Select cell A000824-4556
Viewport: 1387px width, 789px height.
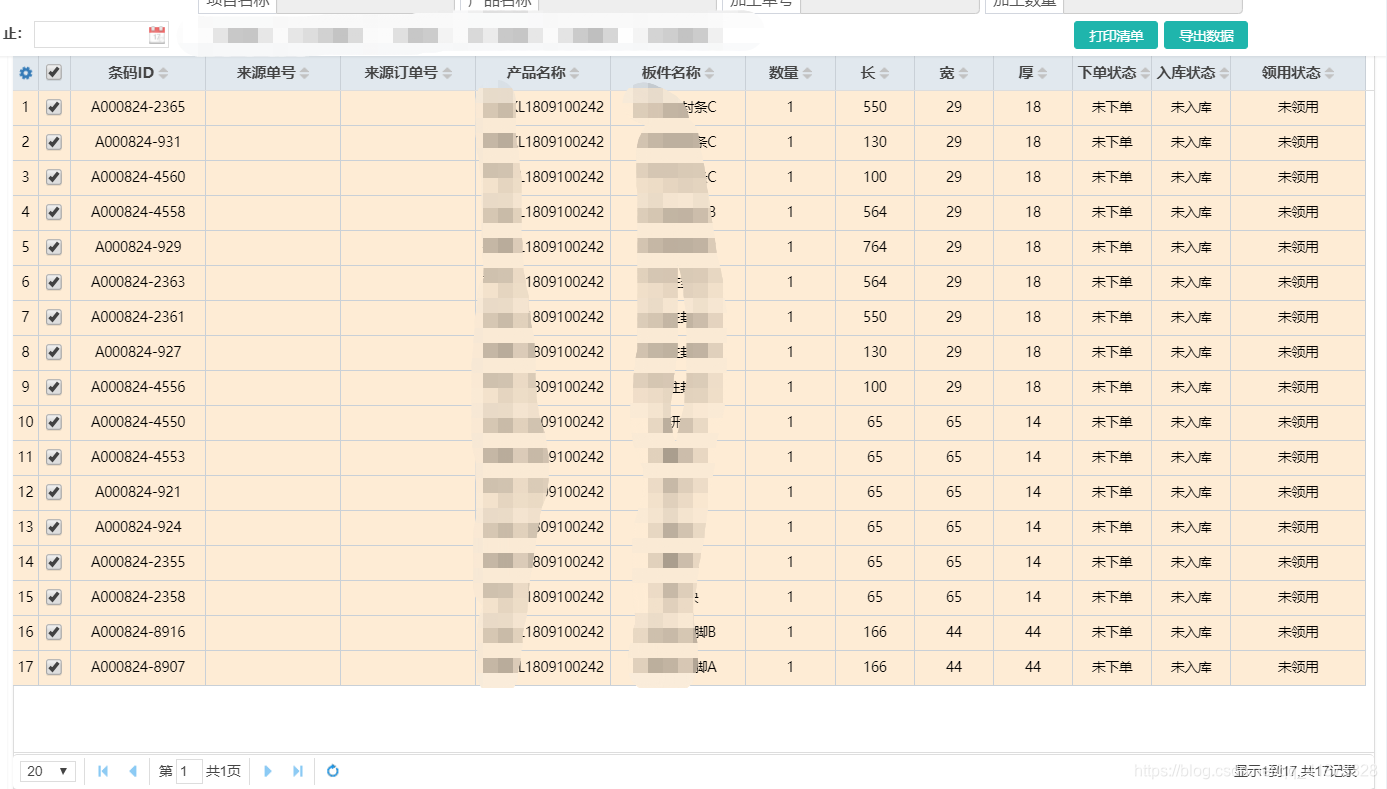138,387
